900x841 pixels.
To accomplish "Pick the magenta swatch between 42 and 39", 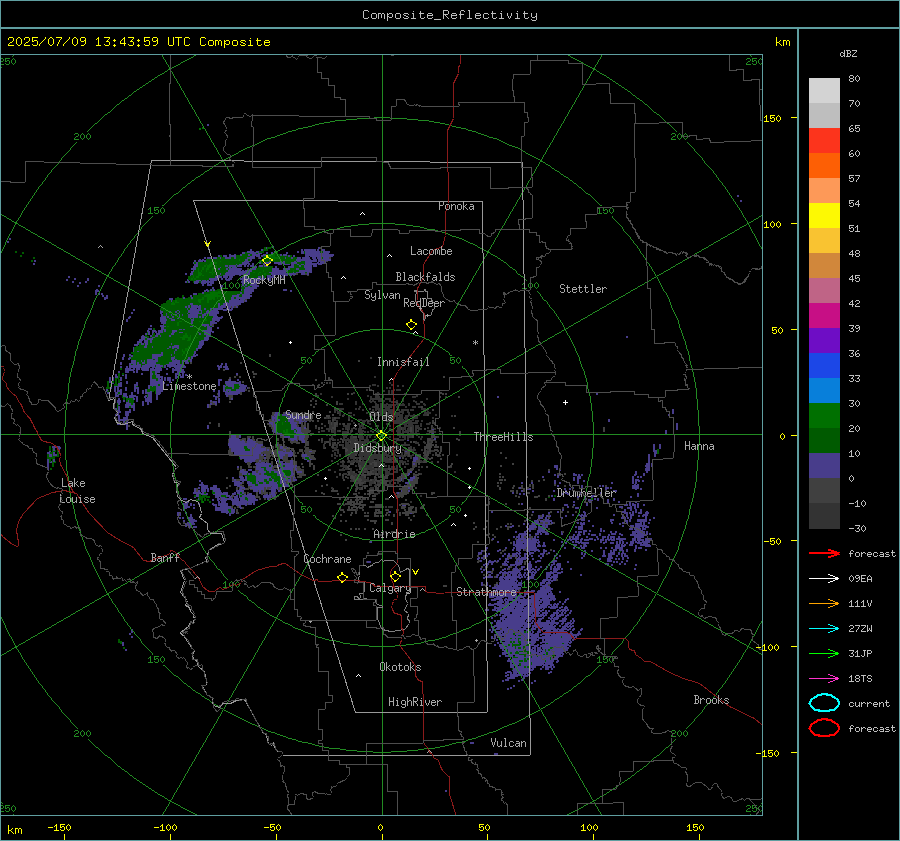I will pos(824,315).
